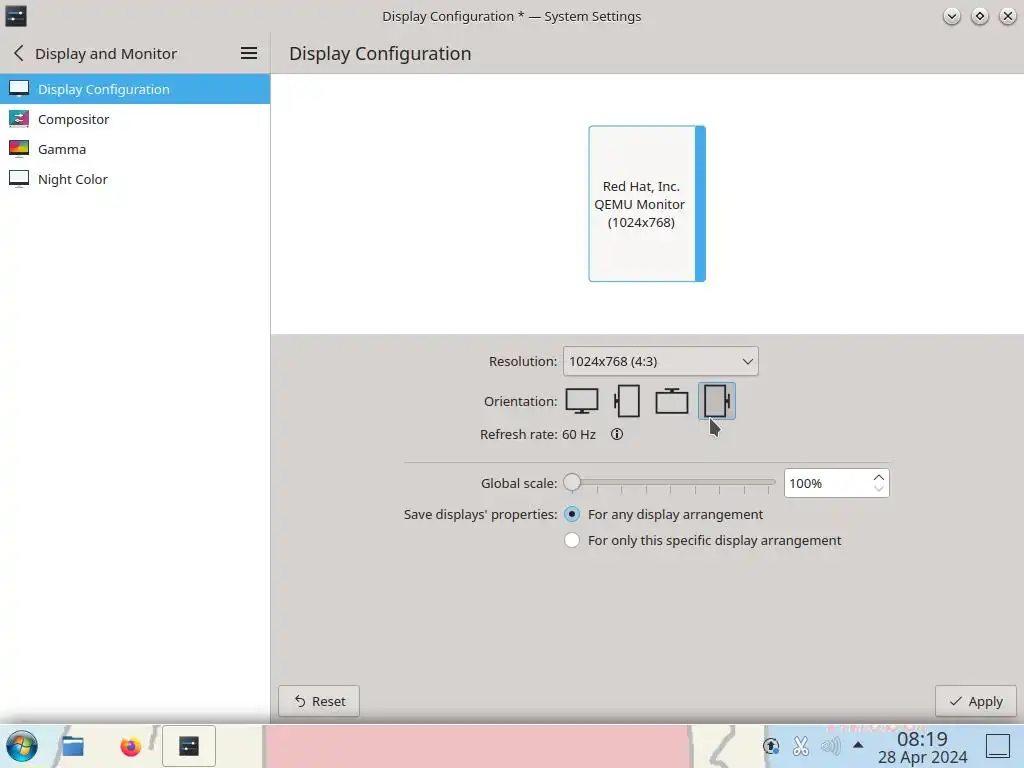Image resolution: width=1024 pixels, height=768 pixels.
Task: Minimize the System Settings window
Action: point(952,16)
